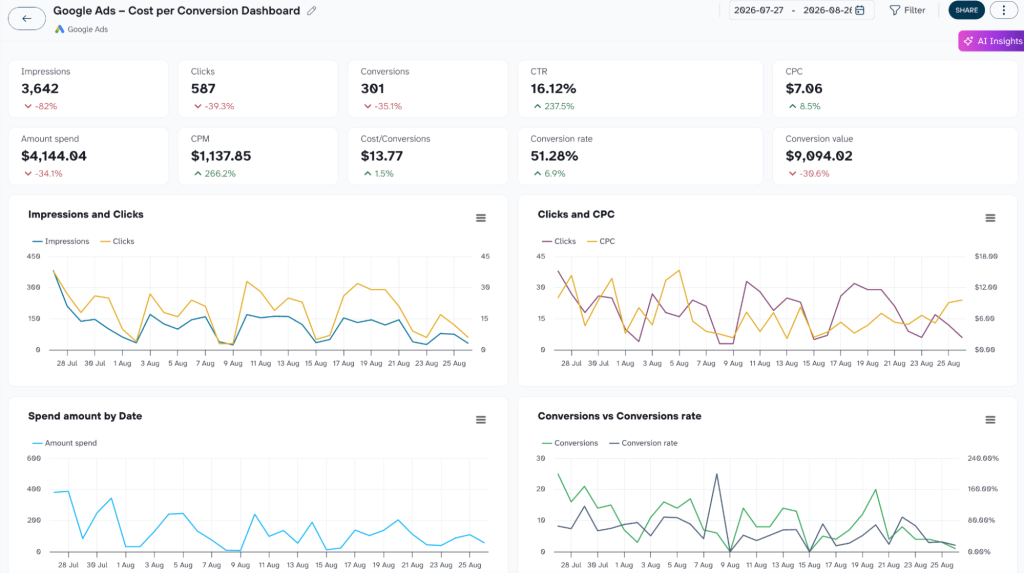Select the Clicks 587 card
The height and width of the screenshot is (573, 1024).
[258, 89]
